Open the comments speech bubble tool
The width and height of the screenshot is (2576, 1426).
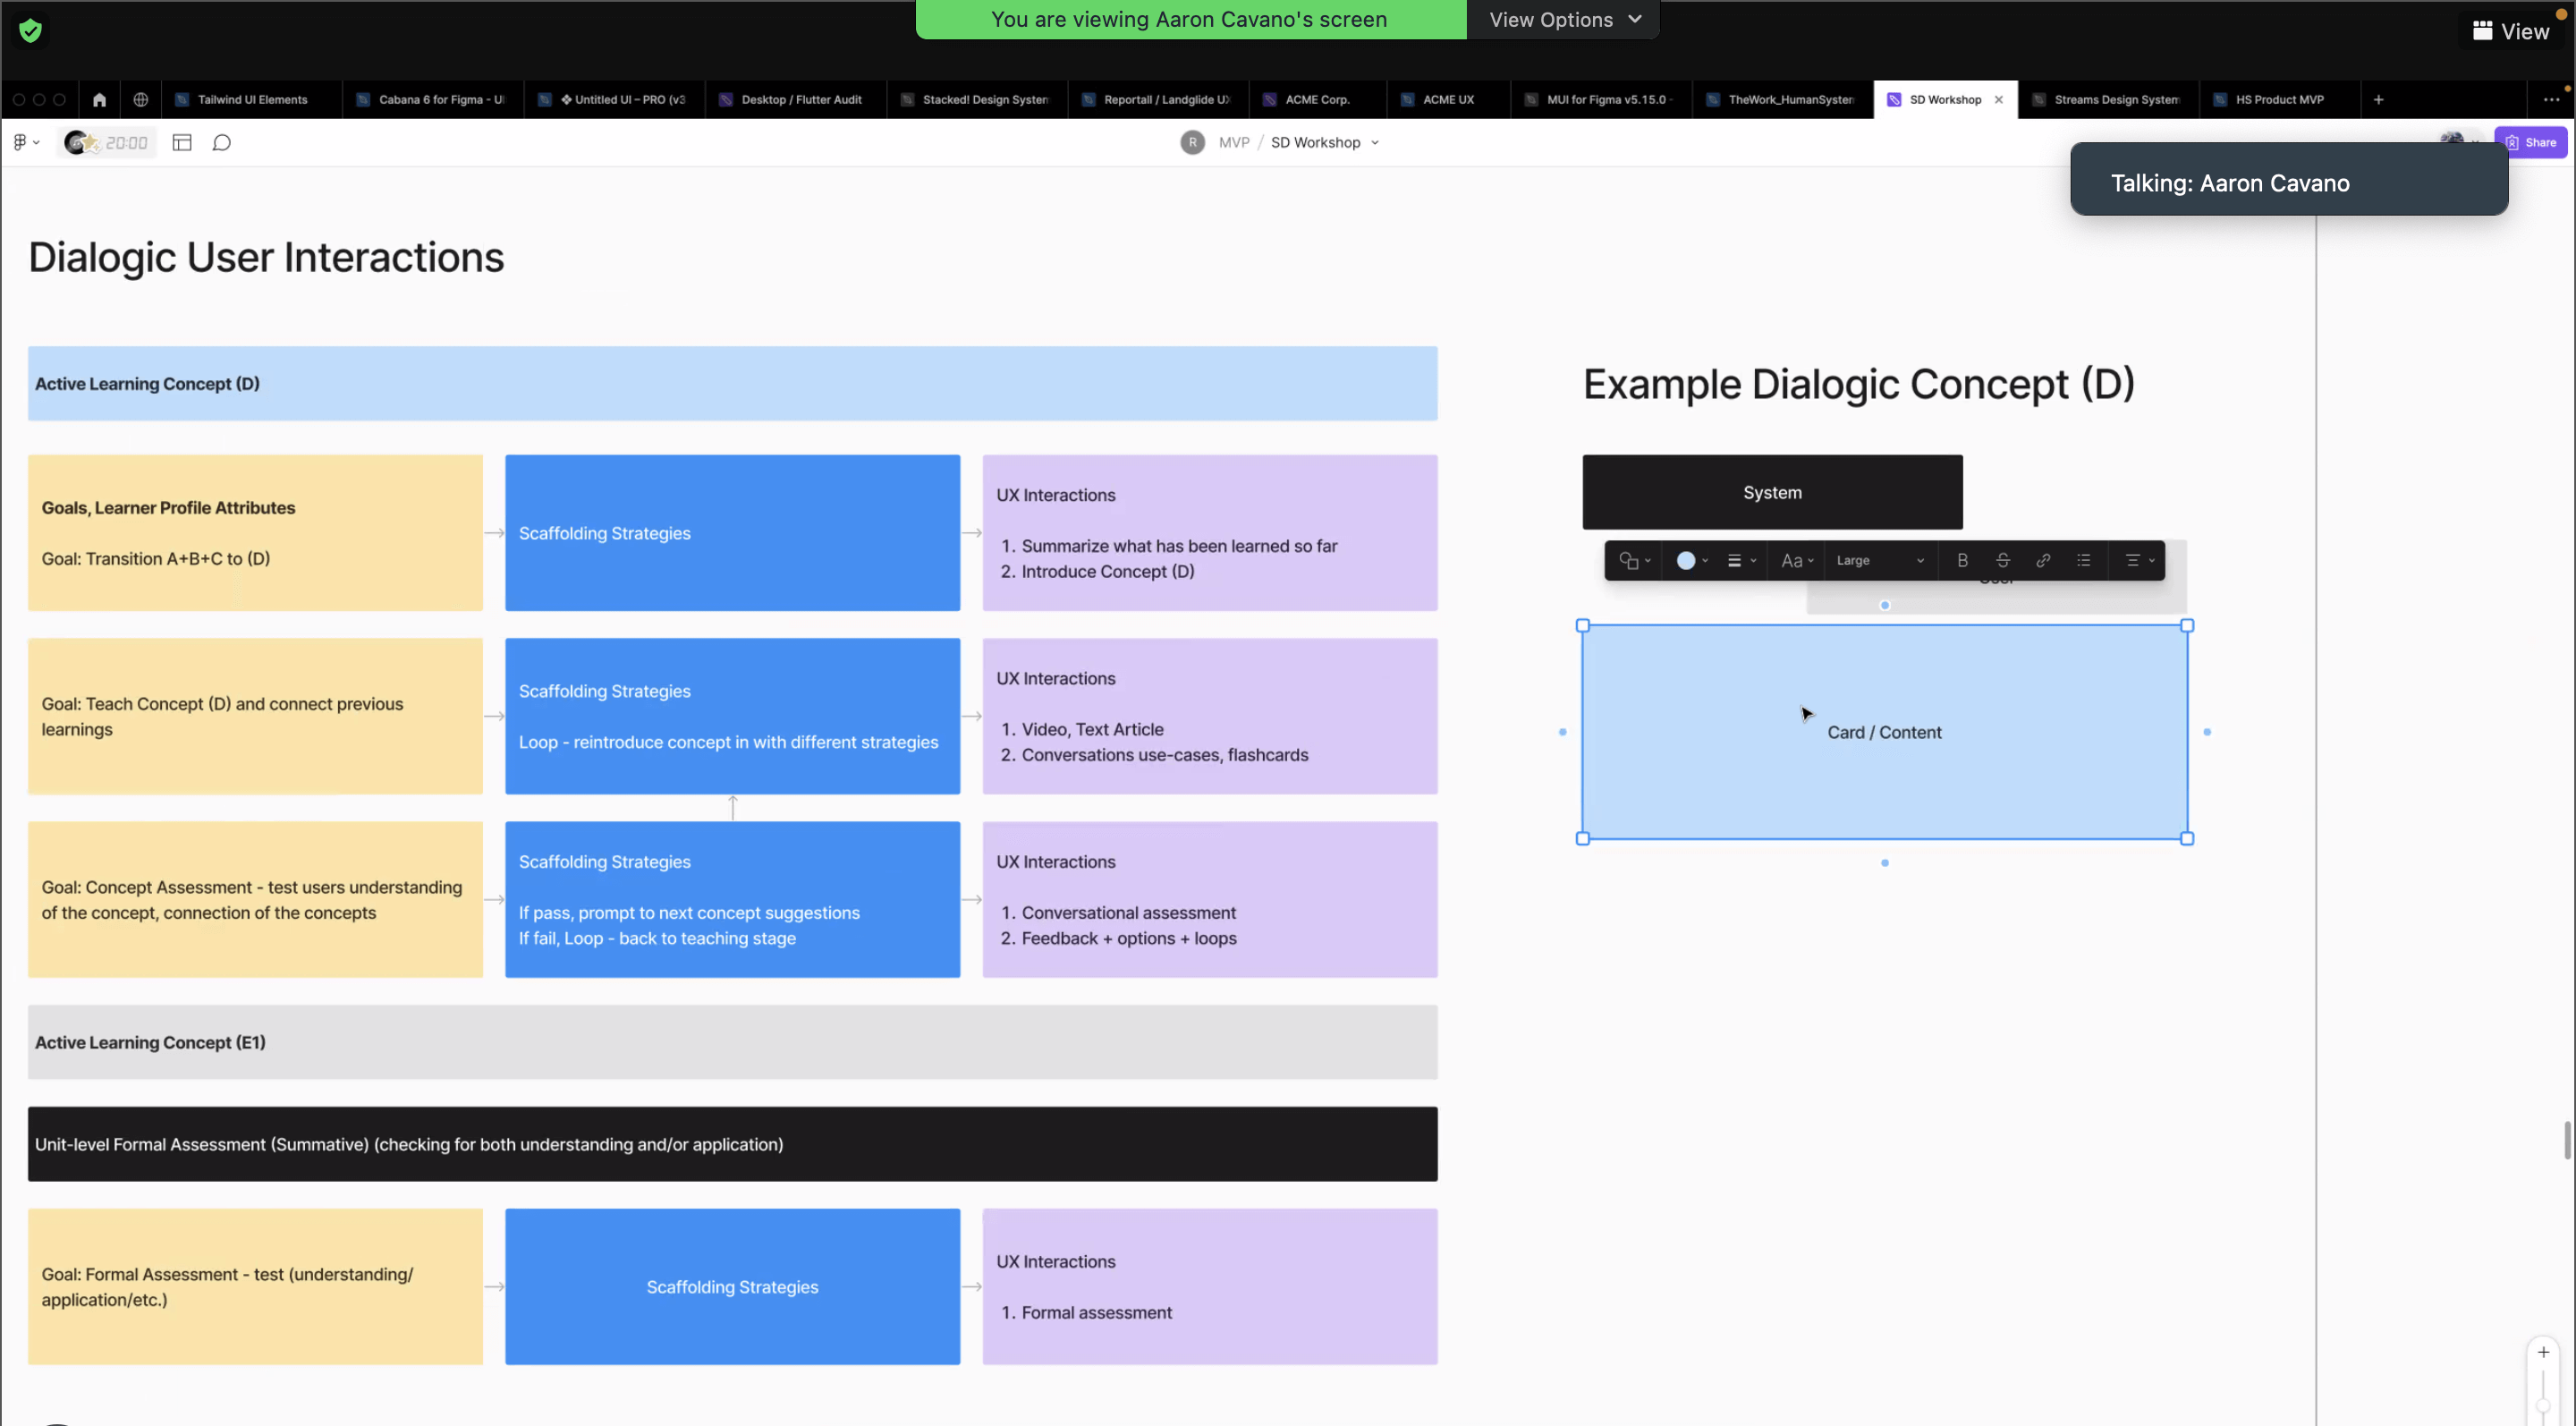(222, 143)
